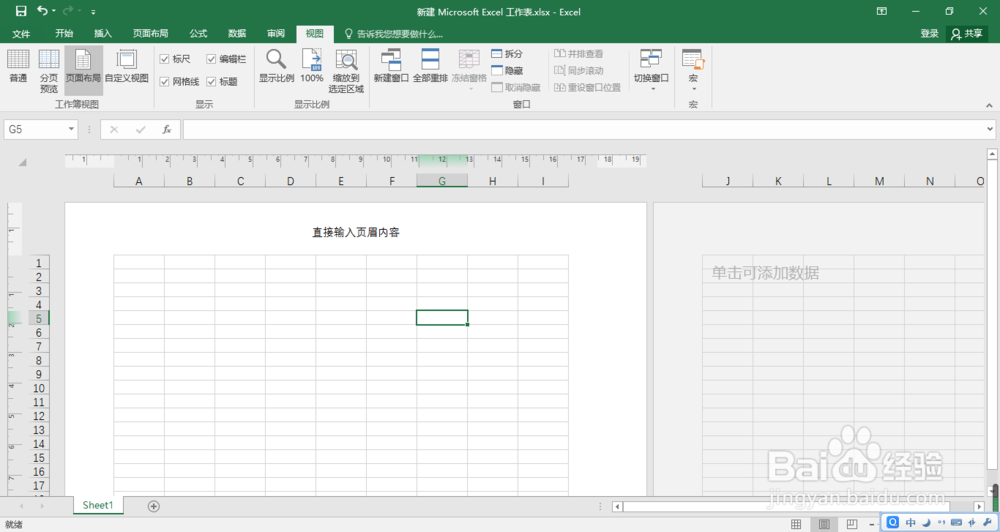Select row 5 header
The height and width of the screenshot is (532, 1000).
point(38,318)
